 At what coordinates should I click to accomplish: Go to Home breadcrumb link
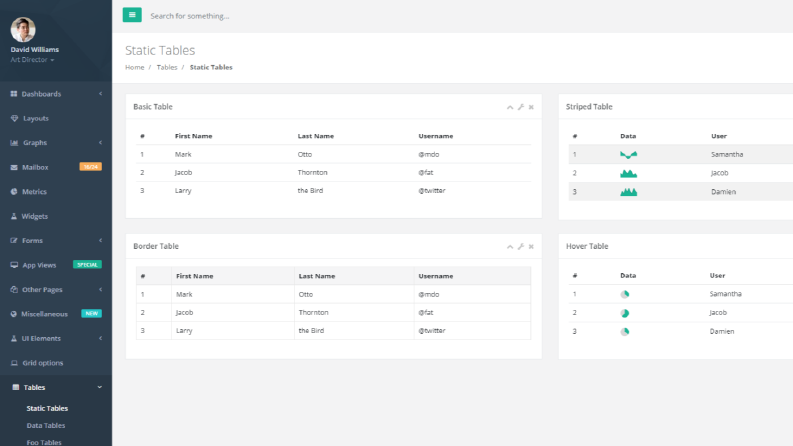pyautogui.click(x=135, y=67)
